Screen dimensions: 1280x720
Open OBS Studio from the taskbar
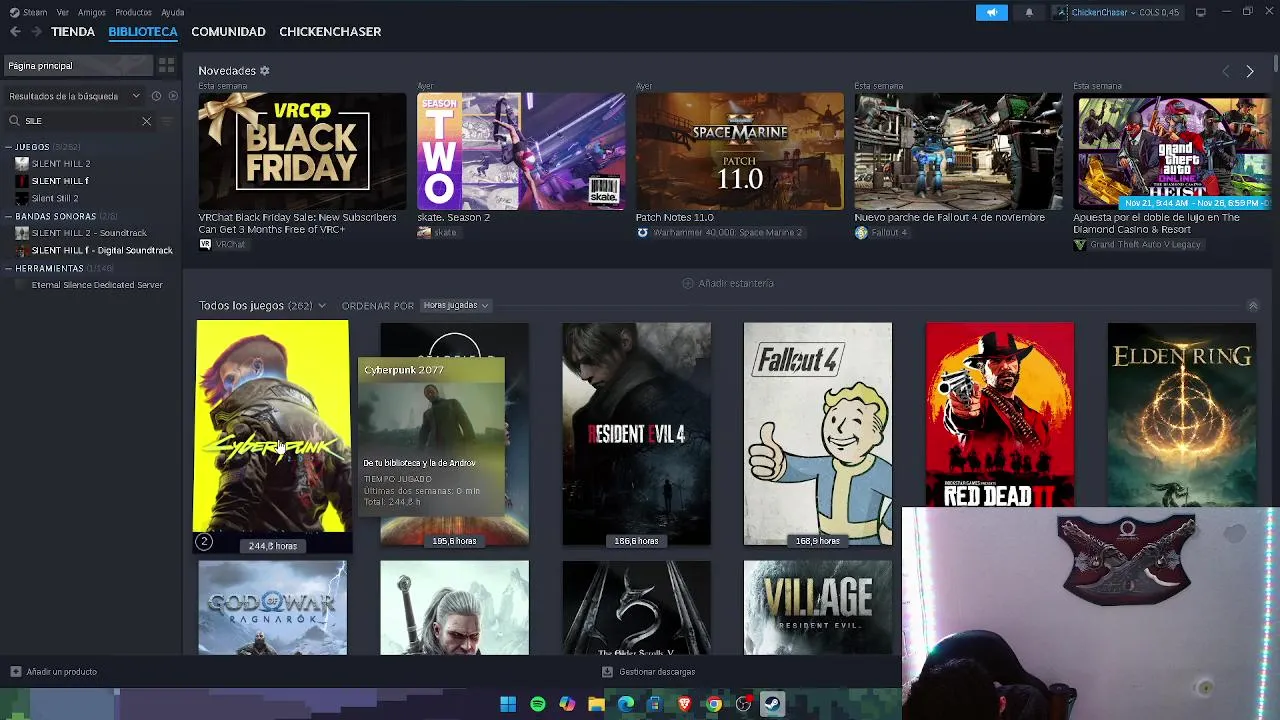tap(743, 704)
